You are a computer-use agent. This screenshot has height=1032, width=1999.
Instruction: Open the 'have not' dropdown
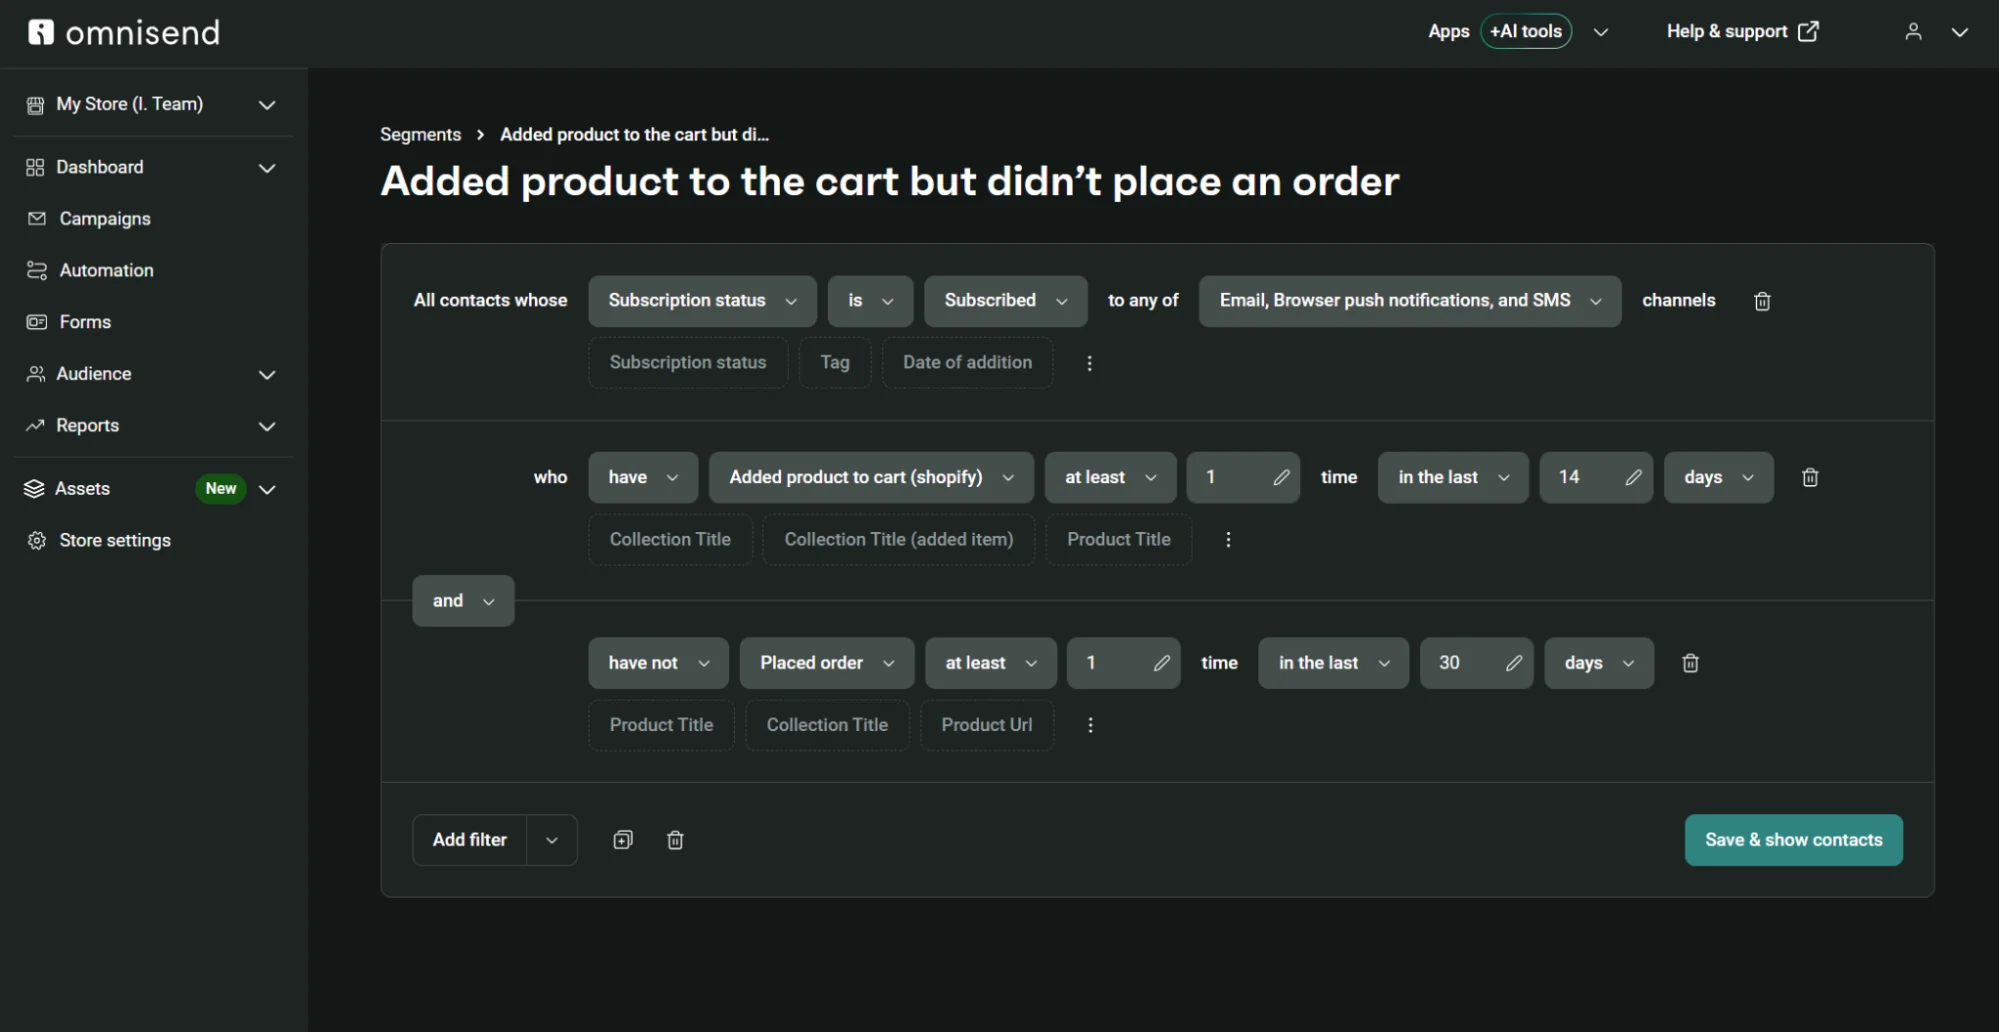pos(658,663)
